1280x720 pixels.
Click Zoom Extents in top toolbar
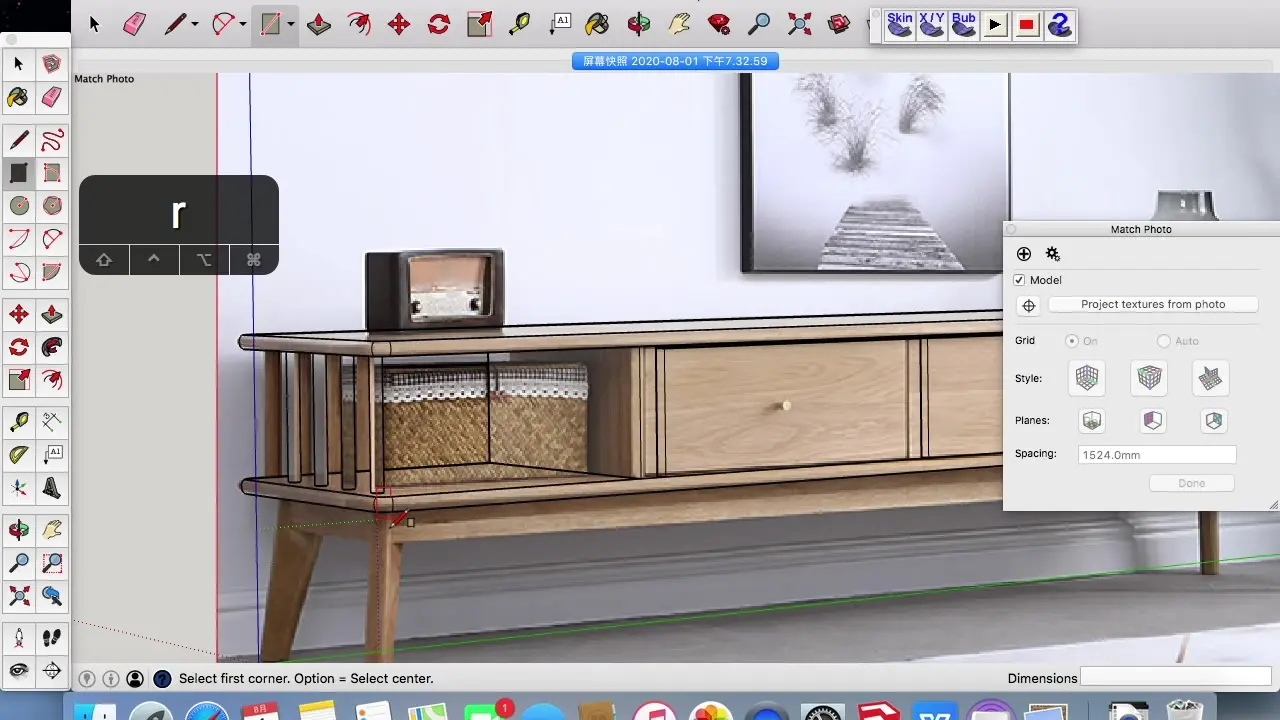[x=799, y=24]
